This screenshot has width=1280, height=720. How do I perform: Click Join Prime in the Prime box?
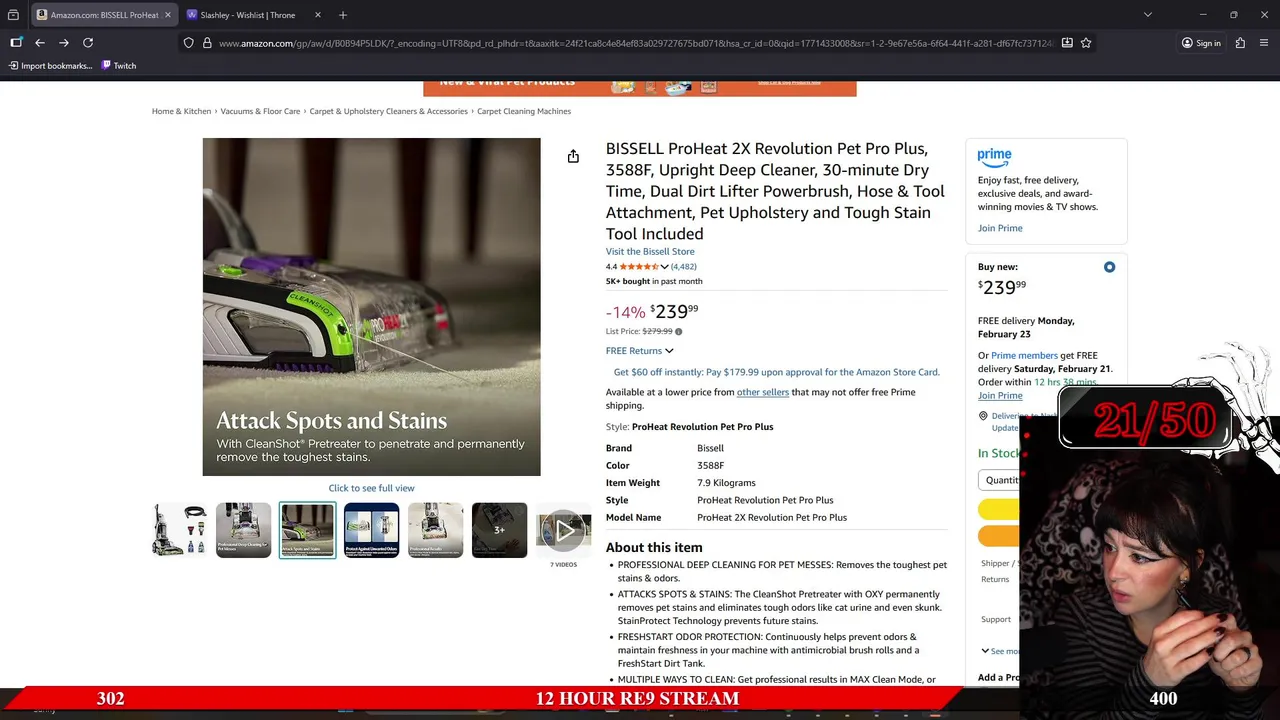point(1000,228)
